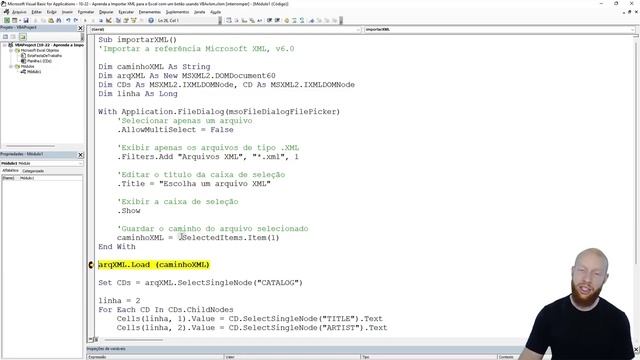Image resolution: width=640 pixels, height=360 pixels.
Task: Open the insert object dropdown arrow beside UserForm
Action: pos(20,20)
